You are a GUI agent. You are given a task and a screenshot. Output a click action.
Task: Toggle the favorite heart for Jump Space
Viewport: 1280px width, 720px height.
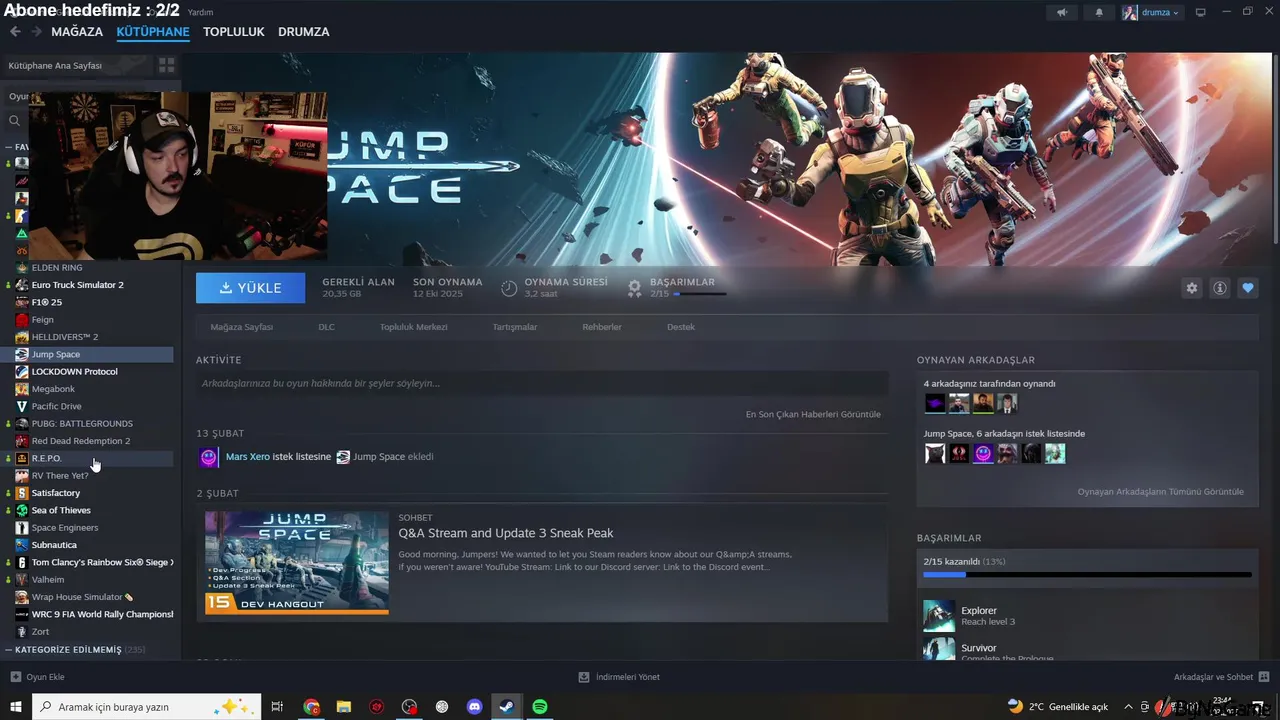pyautogui.click(x=1248, y=288)
